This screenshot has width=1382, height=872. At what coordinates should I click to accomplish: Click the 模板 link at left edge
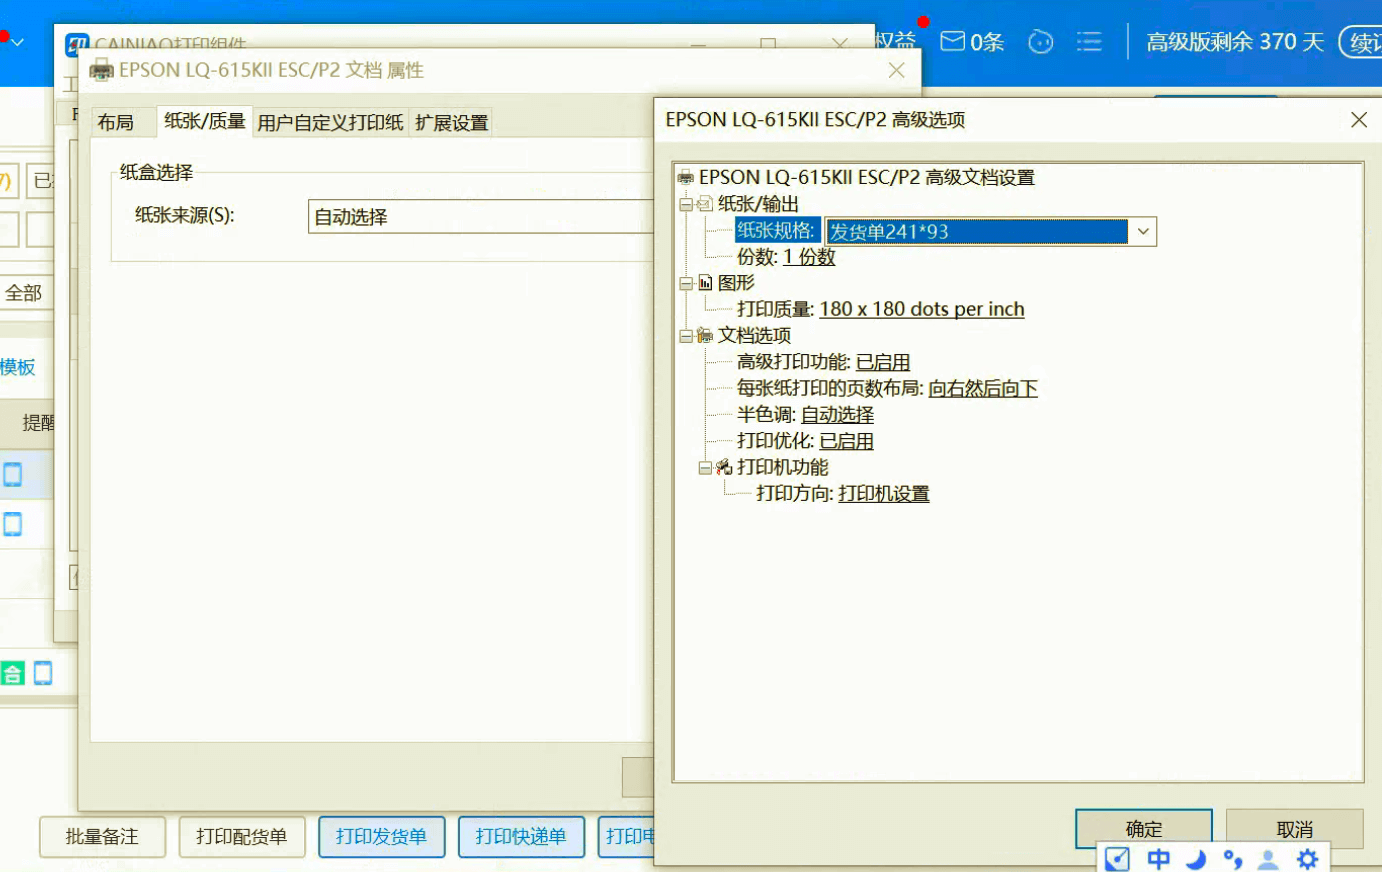pyautogui.click(x=18, y=367)
